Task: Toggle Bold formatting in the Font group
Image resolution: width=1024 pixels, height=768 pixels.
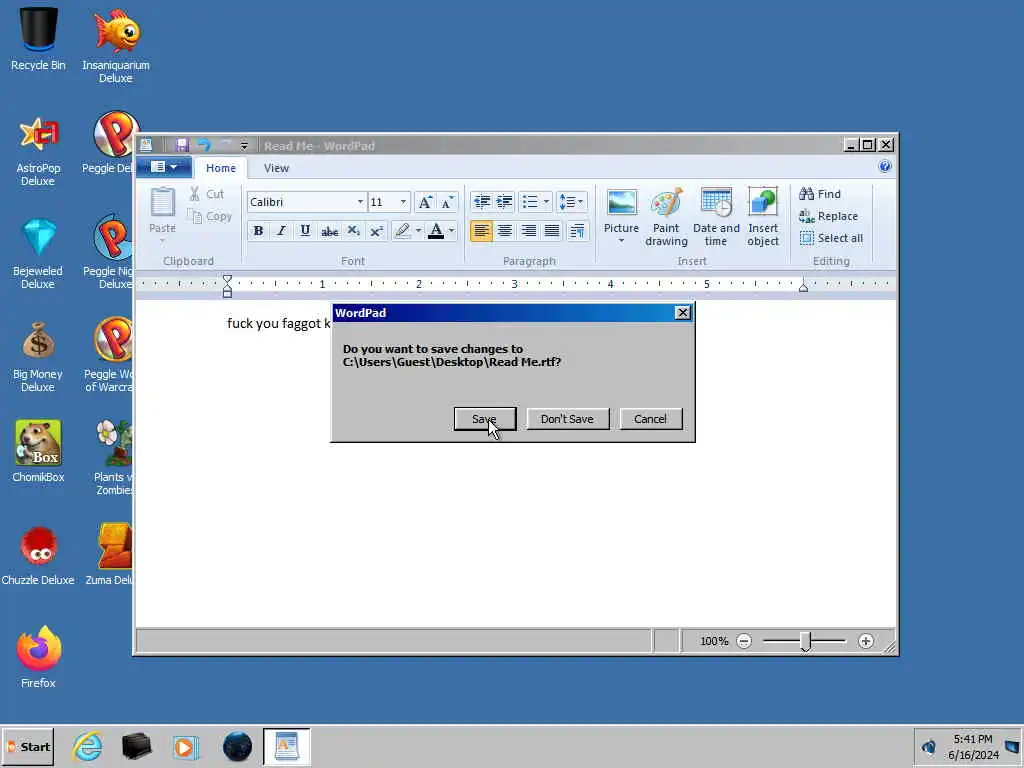Action: coord(258,231)
